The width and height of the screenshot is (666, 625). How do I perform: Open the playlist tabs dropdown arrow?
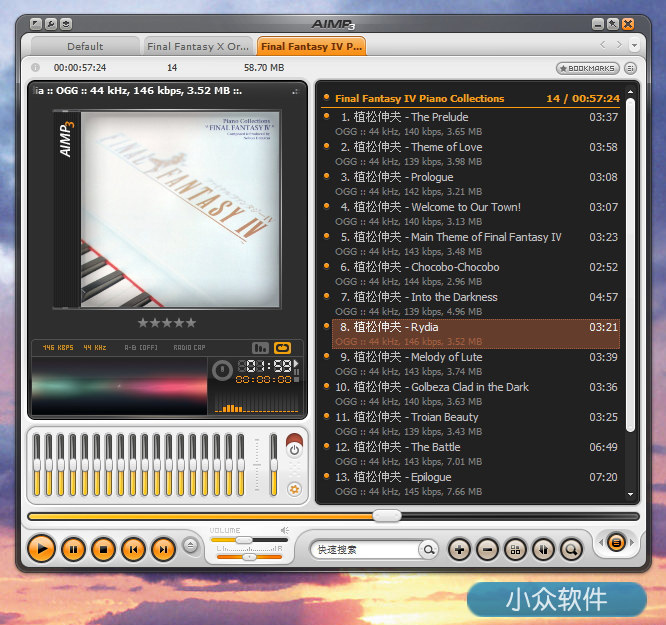[634, 45]
